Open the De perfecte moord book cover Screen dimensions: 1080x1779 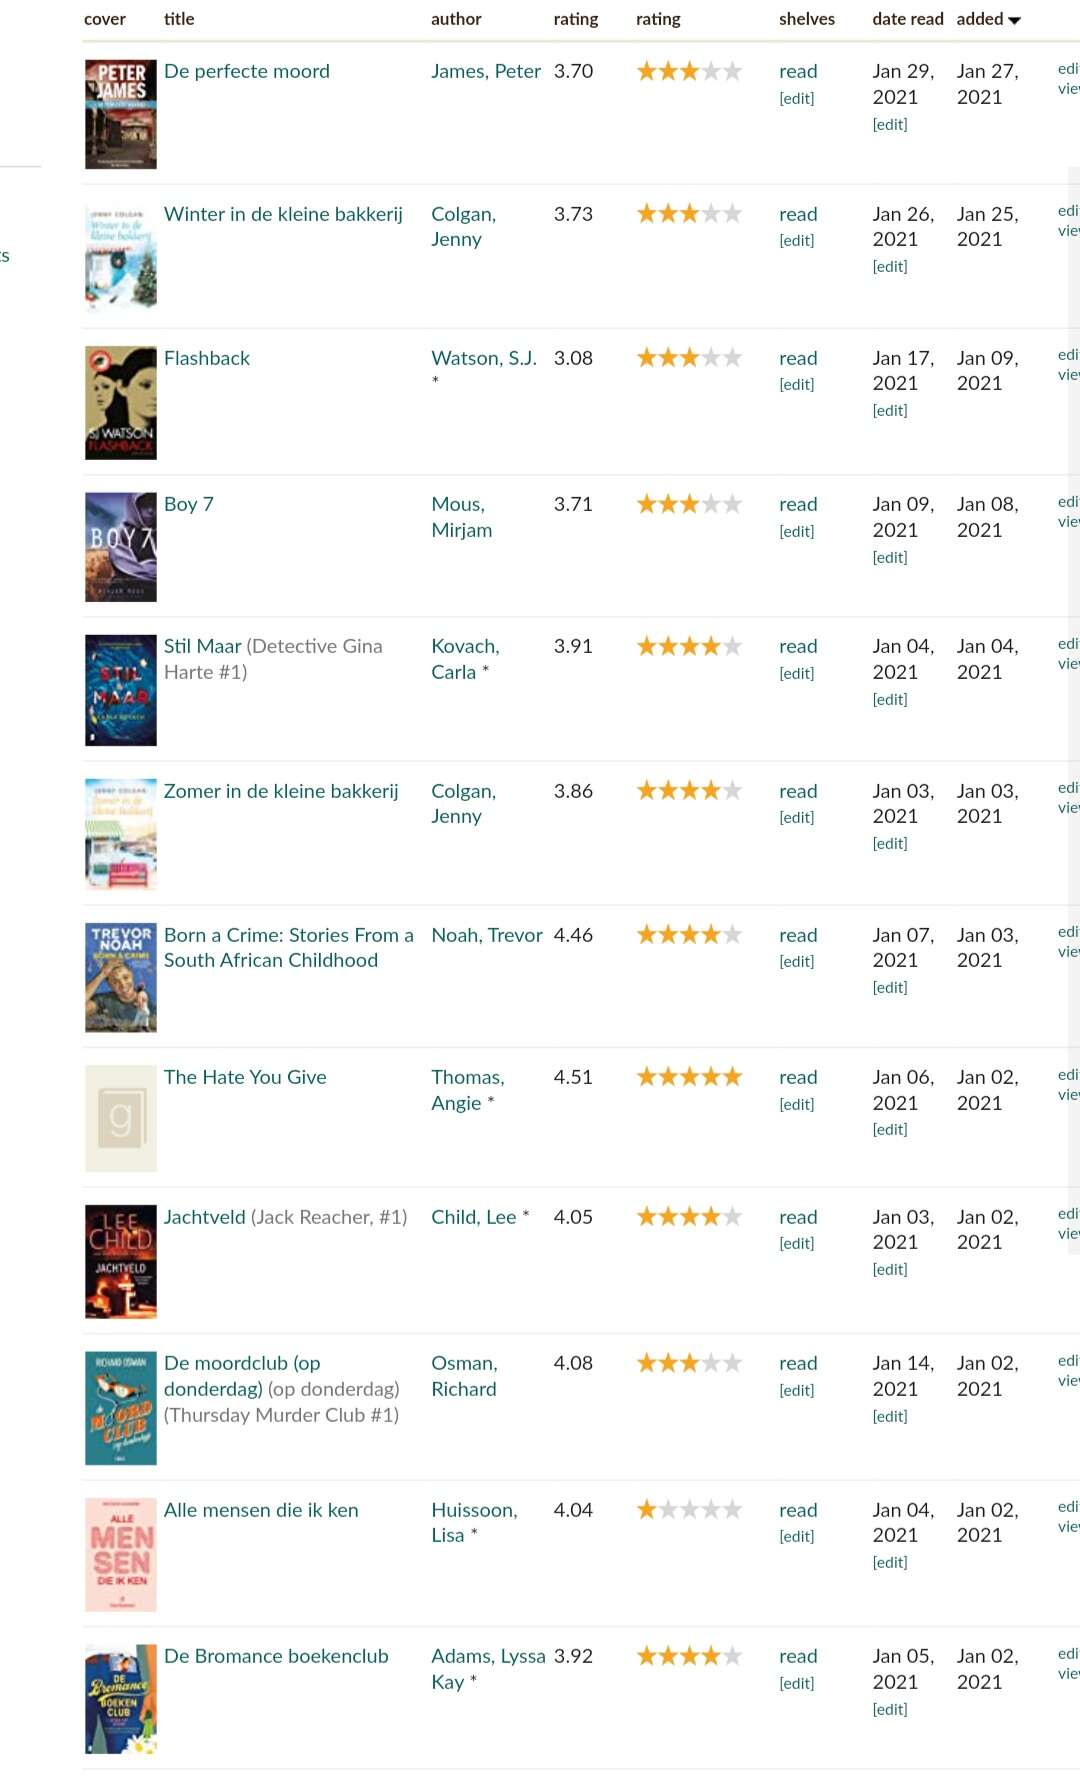coord(121,114)
